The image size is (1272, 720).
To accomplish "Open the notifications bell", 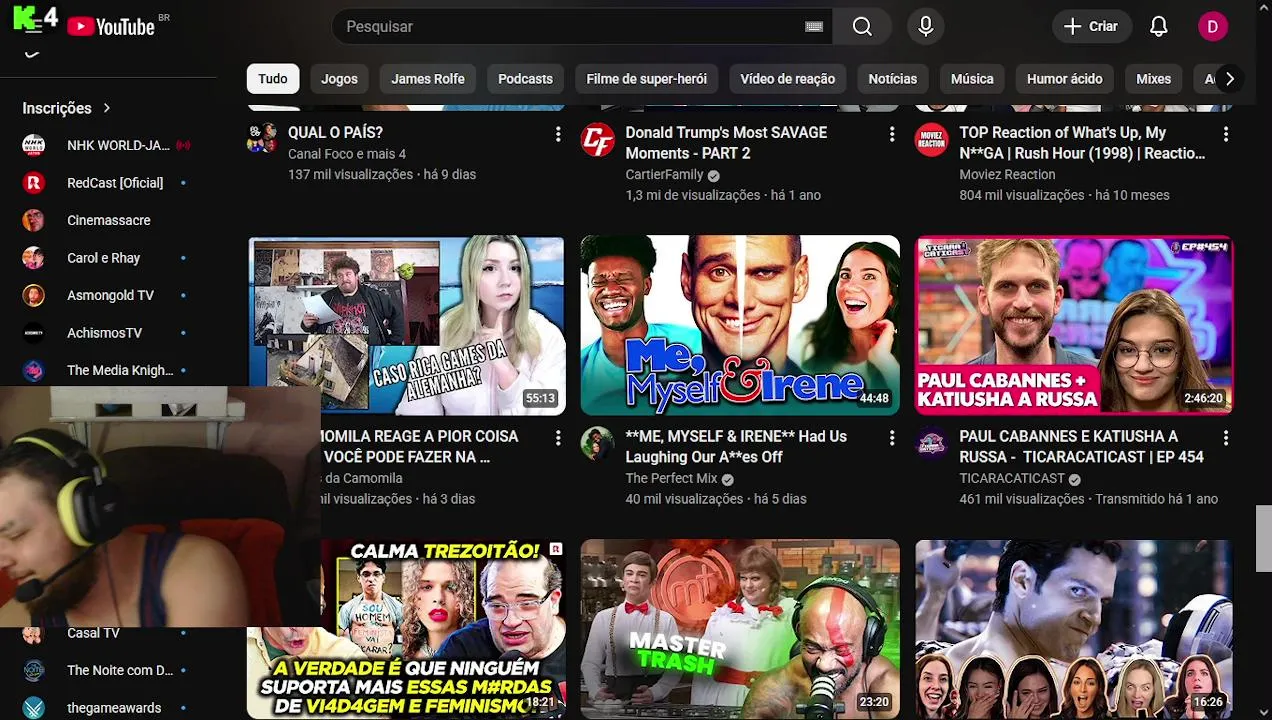I will click(x=1159, y=27).
